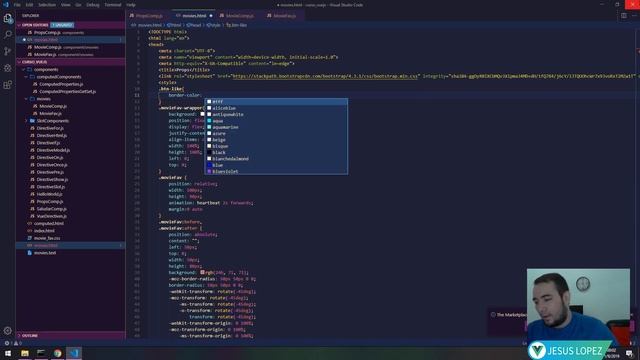Choose blueviolet from color suggestions

point(276,171)
